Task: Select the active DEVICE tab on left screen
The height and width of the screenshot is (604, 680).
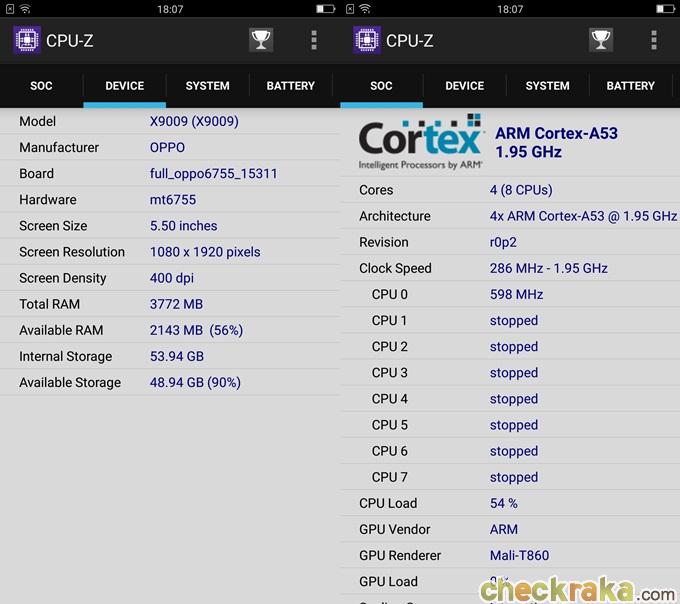Action: tap(125, 86)
